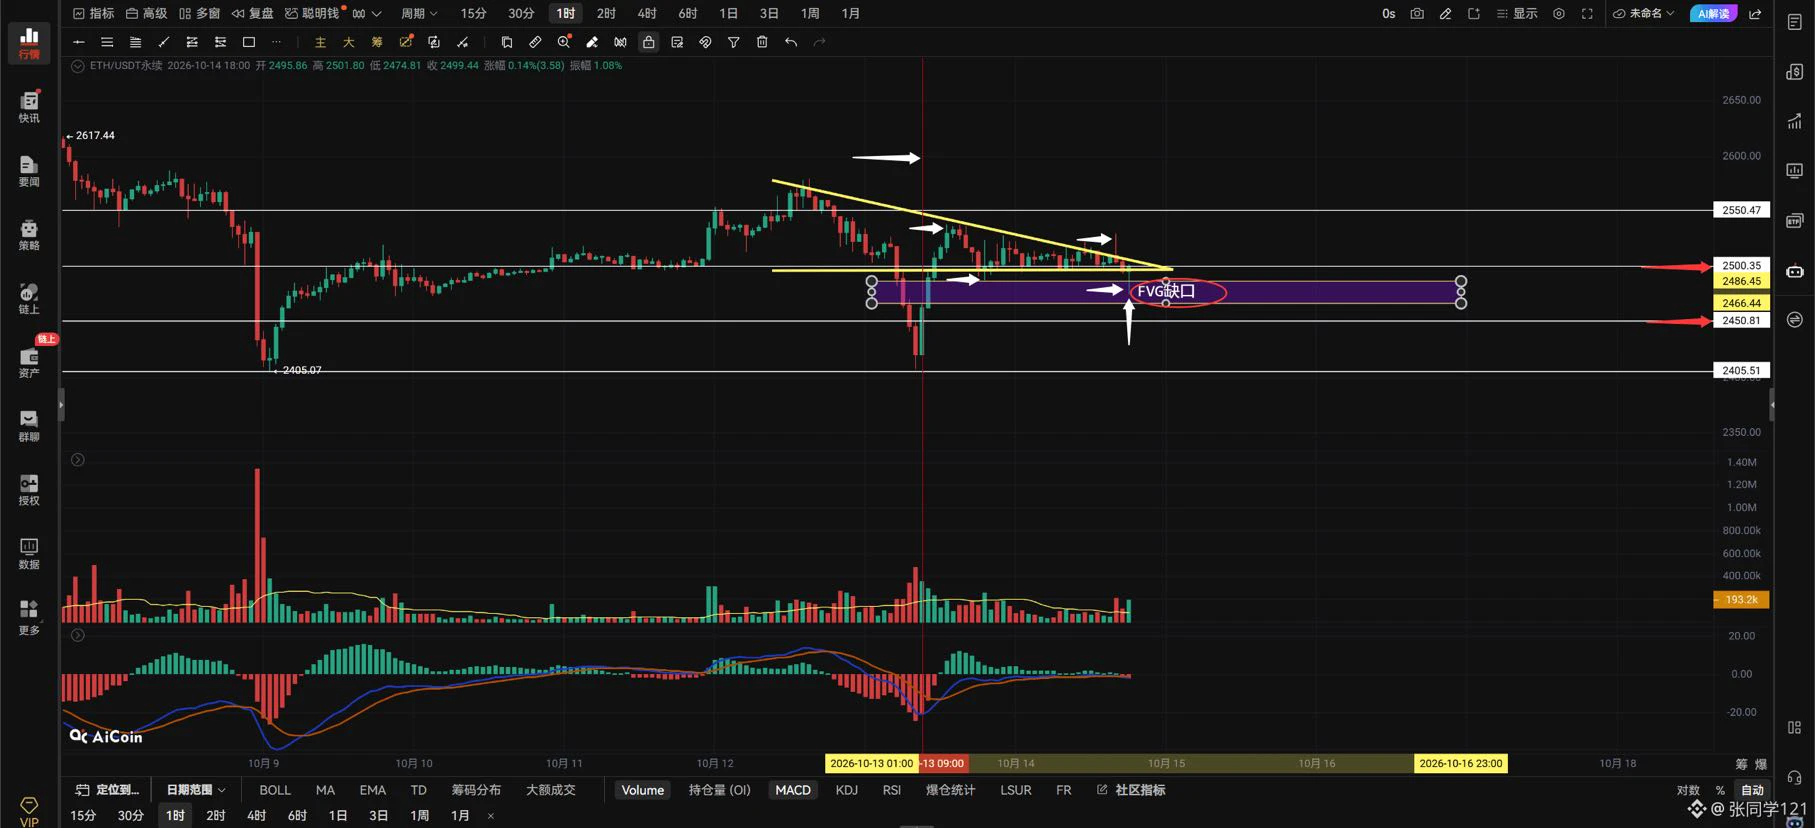Click the zoom-in magnifier tool
Screen dimensions: 1815x828
564,42
